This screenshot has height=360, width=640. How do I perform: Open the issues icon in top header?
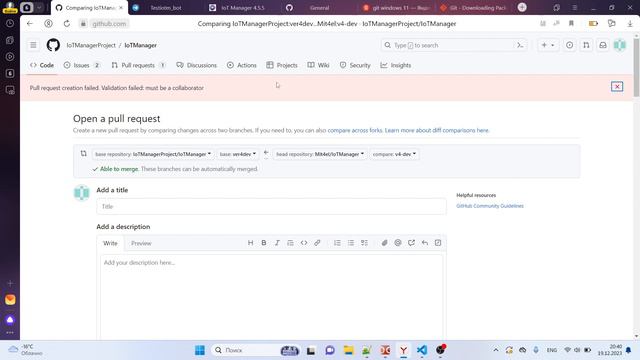click(x=569, y=45)
